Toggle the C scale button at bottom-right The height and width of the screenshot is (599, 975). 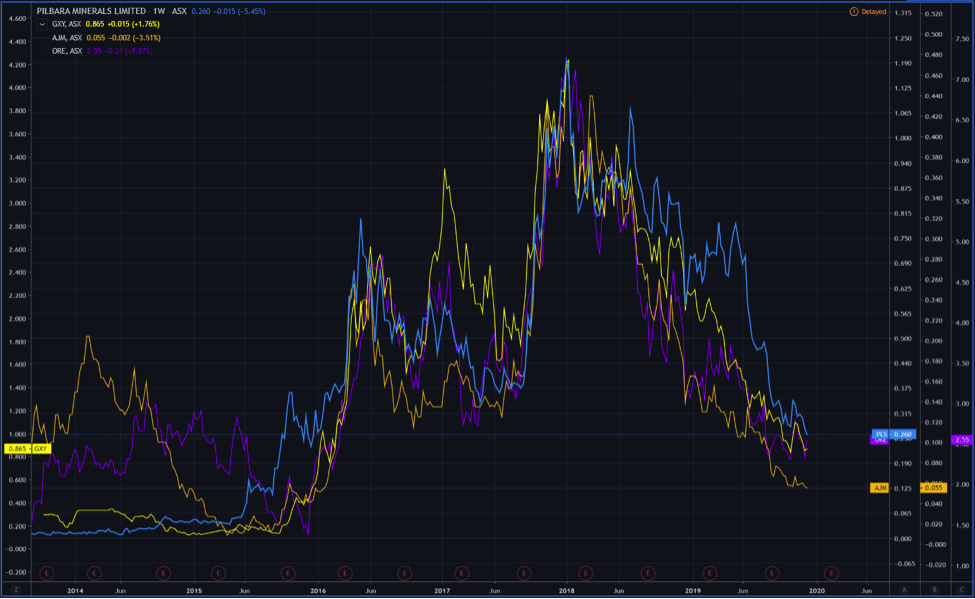(962, 590)
